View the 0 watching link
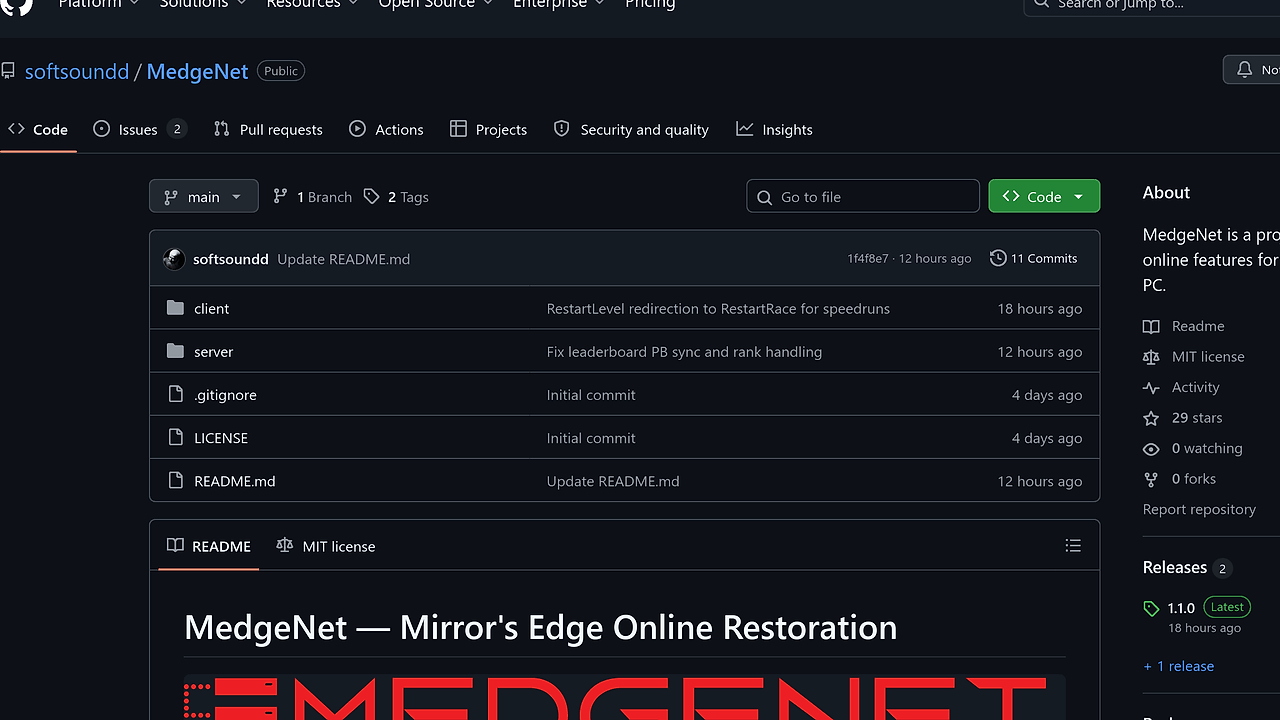1280x720 pixels. pos(1193,448)
